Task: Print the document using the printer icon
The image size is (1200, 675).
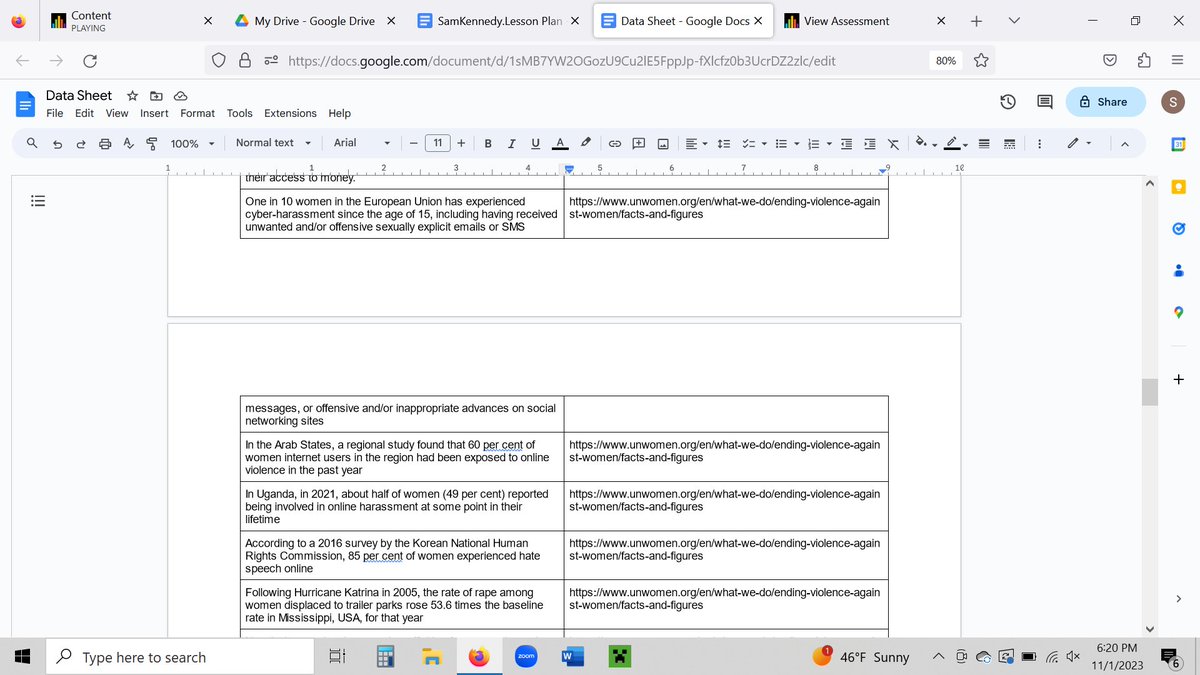Action: click(106, 143)
